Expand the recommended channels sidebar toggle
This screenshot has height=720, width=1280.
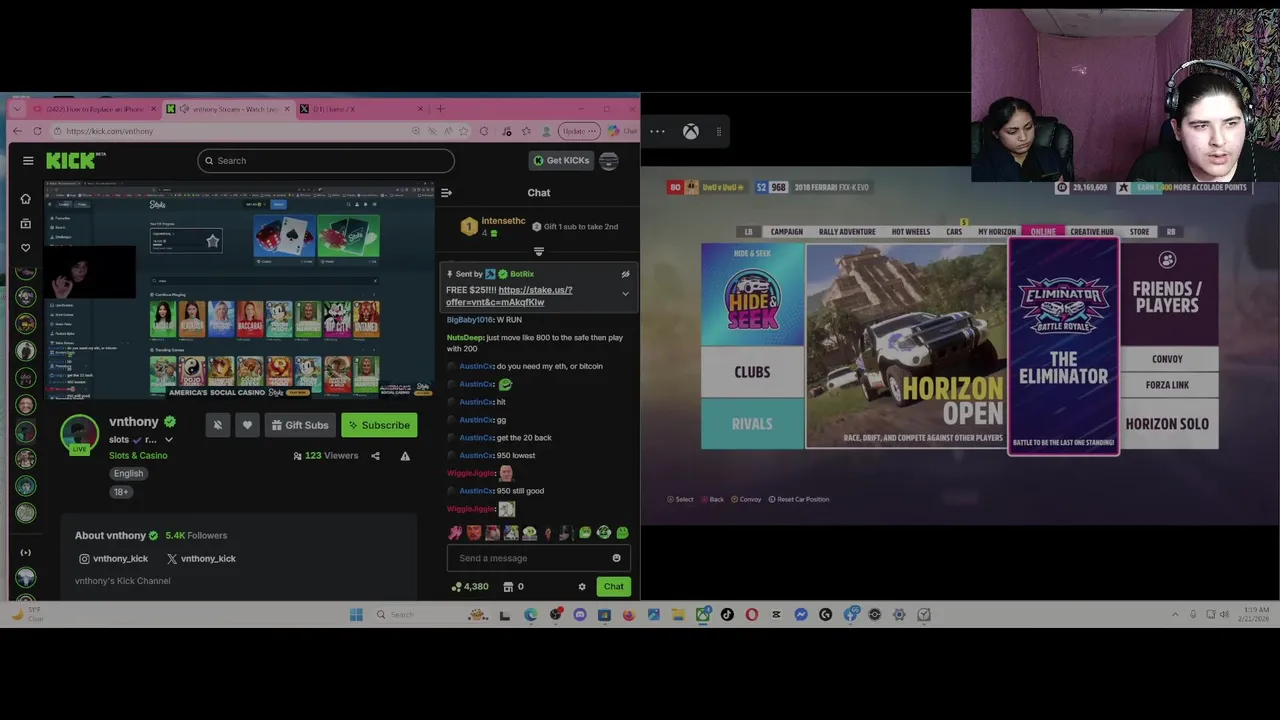pyautogui.click(x=26, y=552)
